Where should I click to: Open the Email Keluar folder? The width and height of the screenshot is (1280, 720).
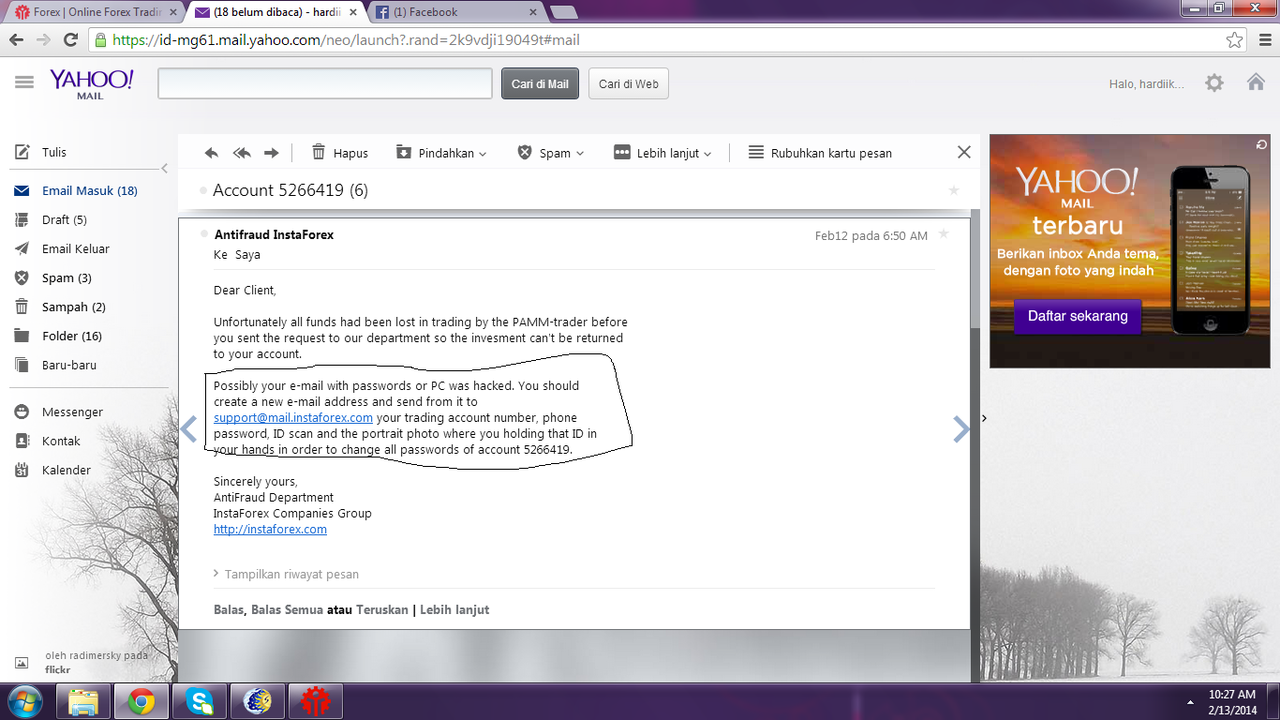click(62, 248)
